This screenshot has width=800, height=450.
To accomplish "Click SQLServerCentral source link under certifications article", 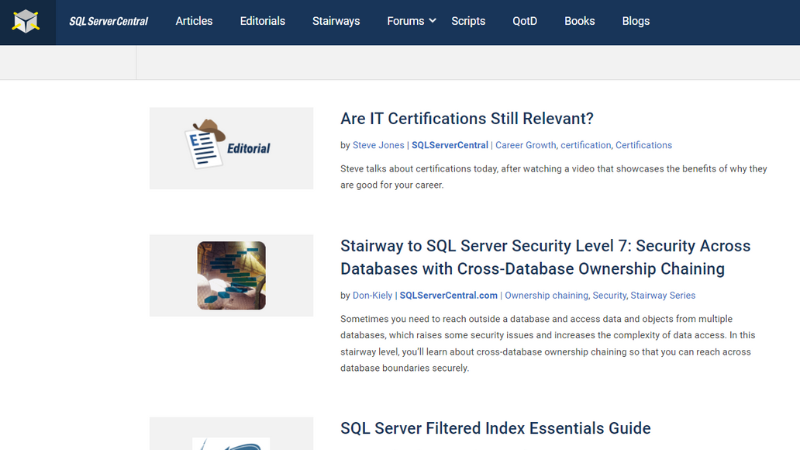I will coord(449,145).
